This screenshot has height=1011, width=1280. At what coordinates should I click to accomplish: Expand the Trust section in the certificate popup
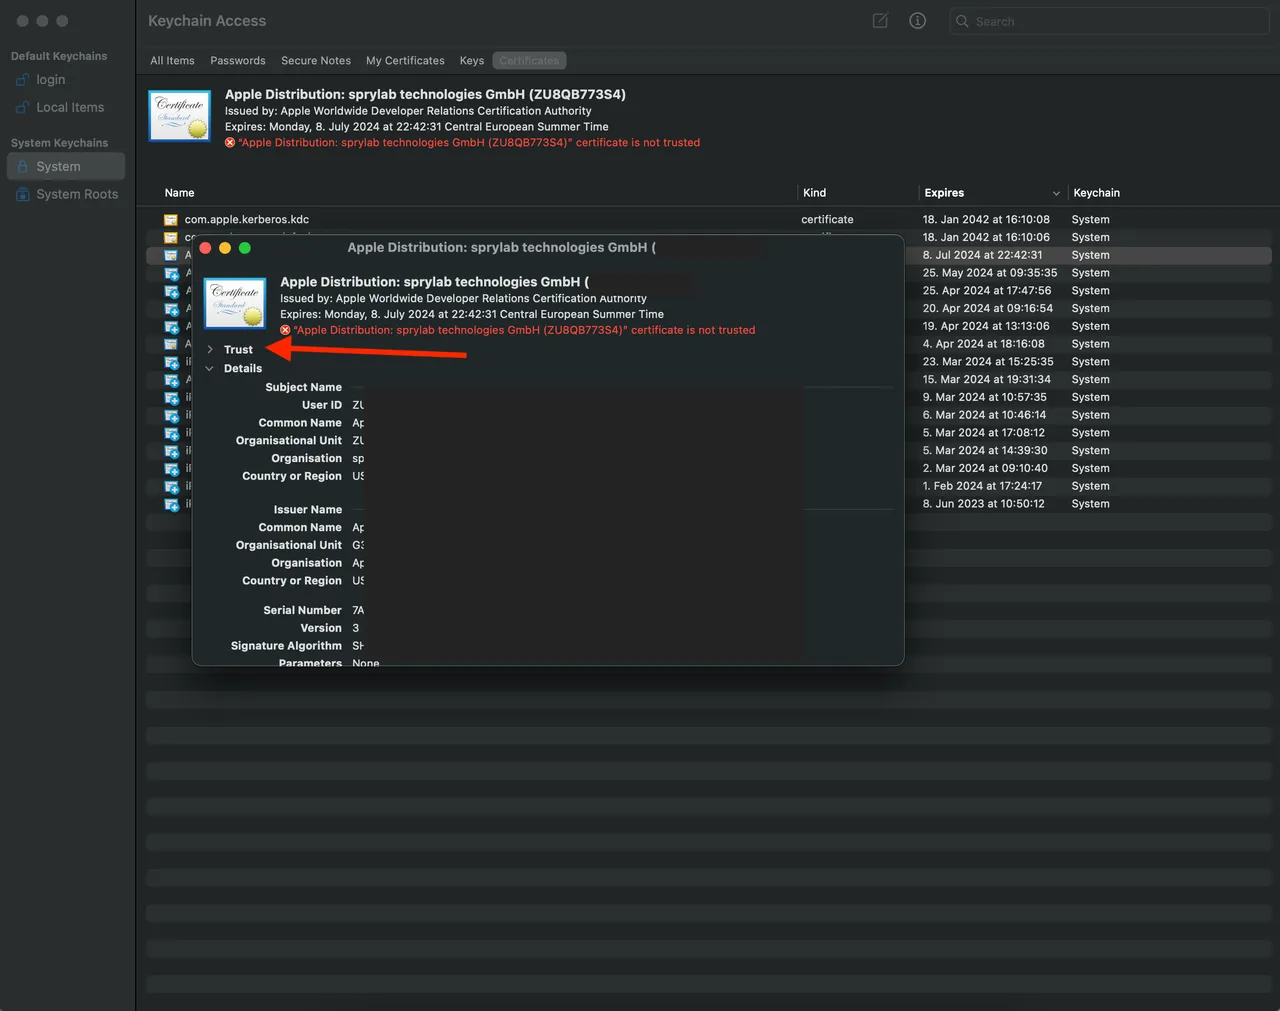pos(210,349)
